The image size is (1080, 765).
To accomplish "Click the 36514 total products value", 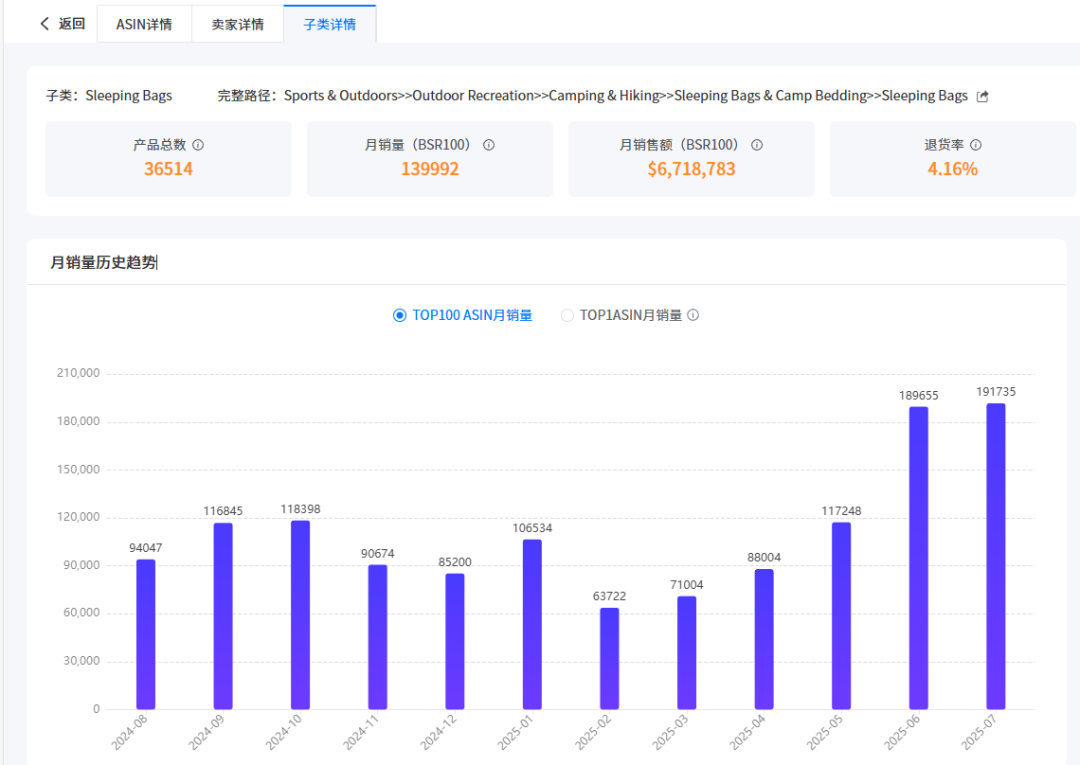I will 168,169.
